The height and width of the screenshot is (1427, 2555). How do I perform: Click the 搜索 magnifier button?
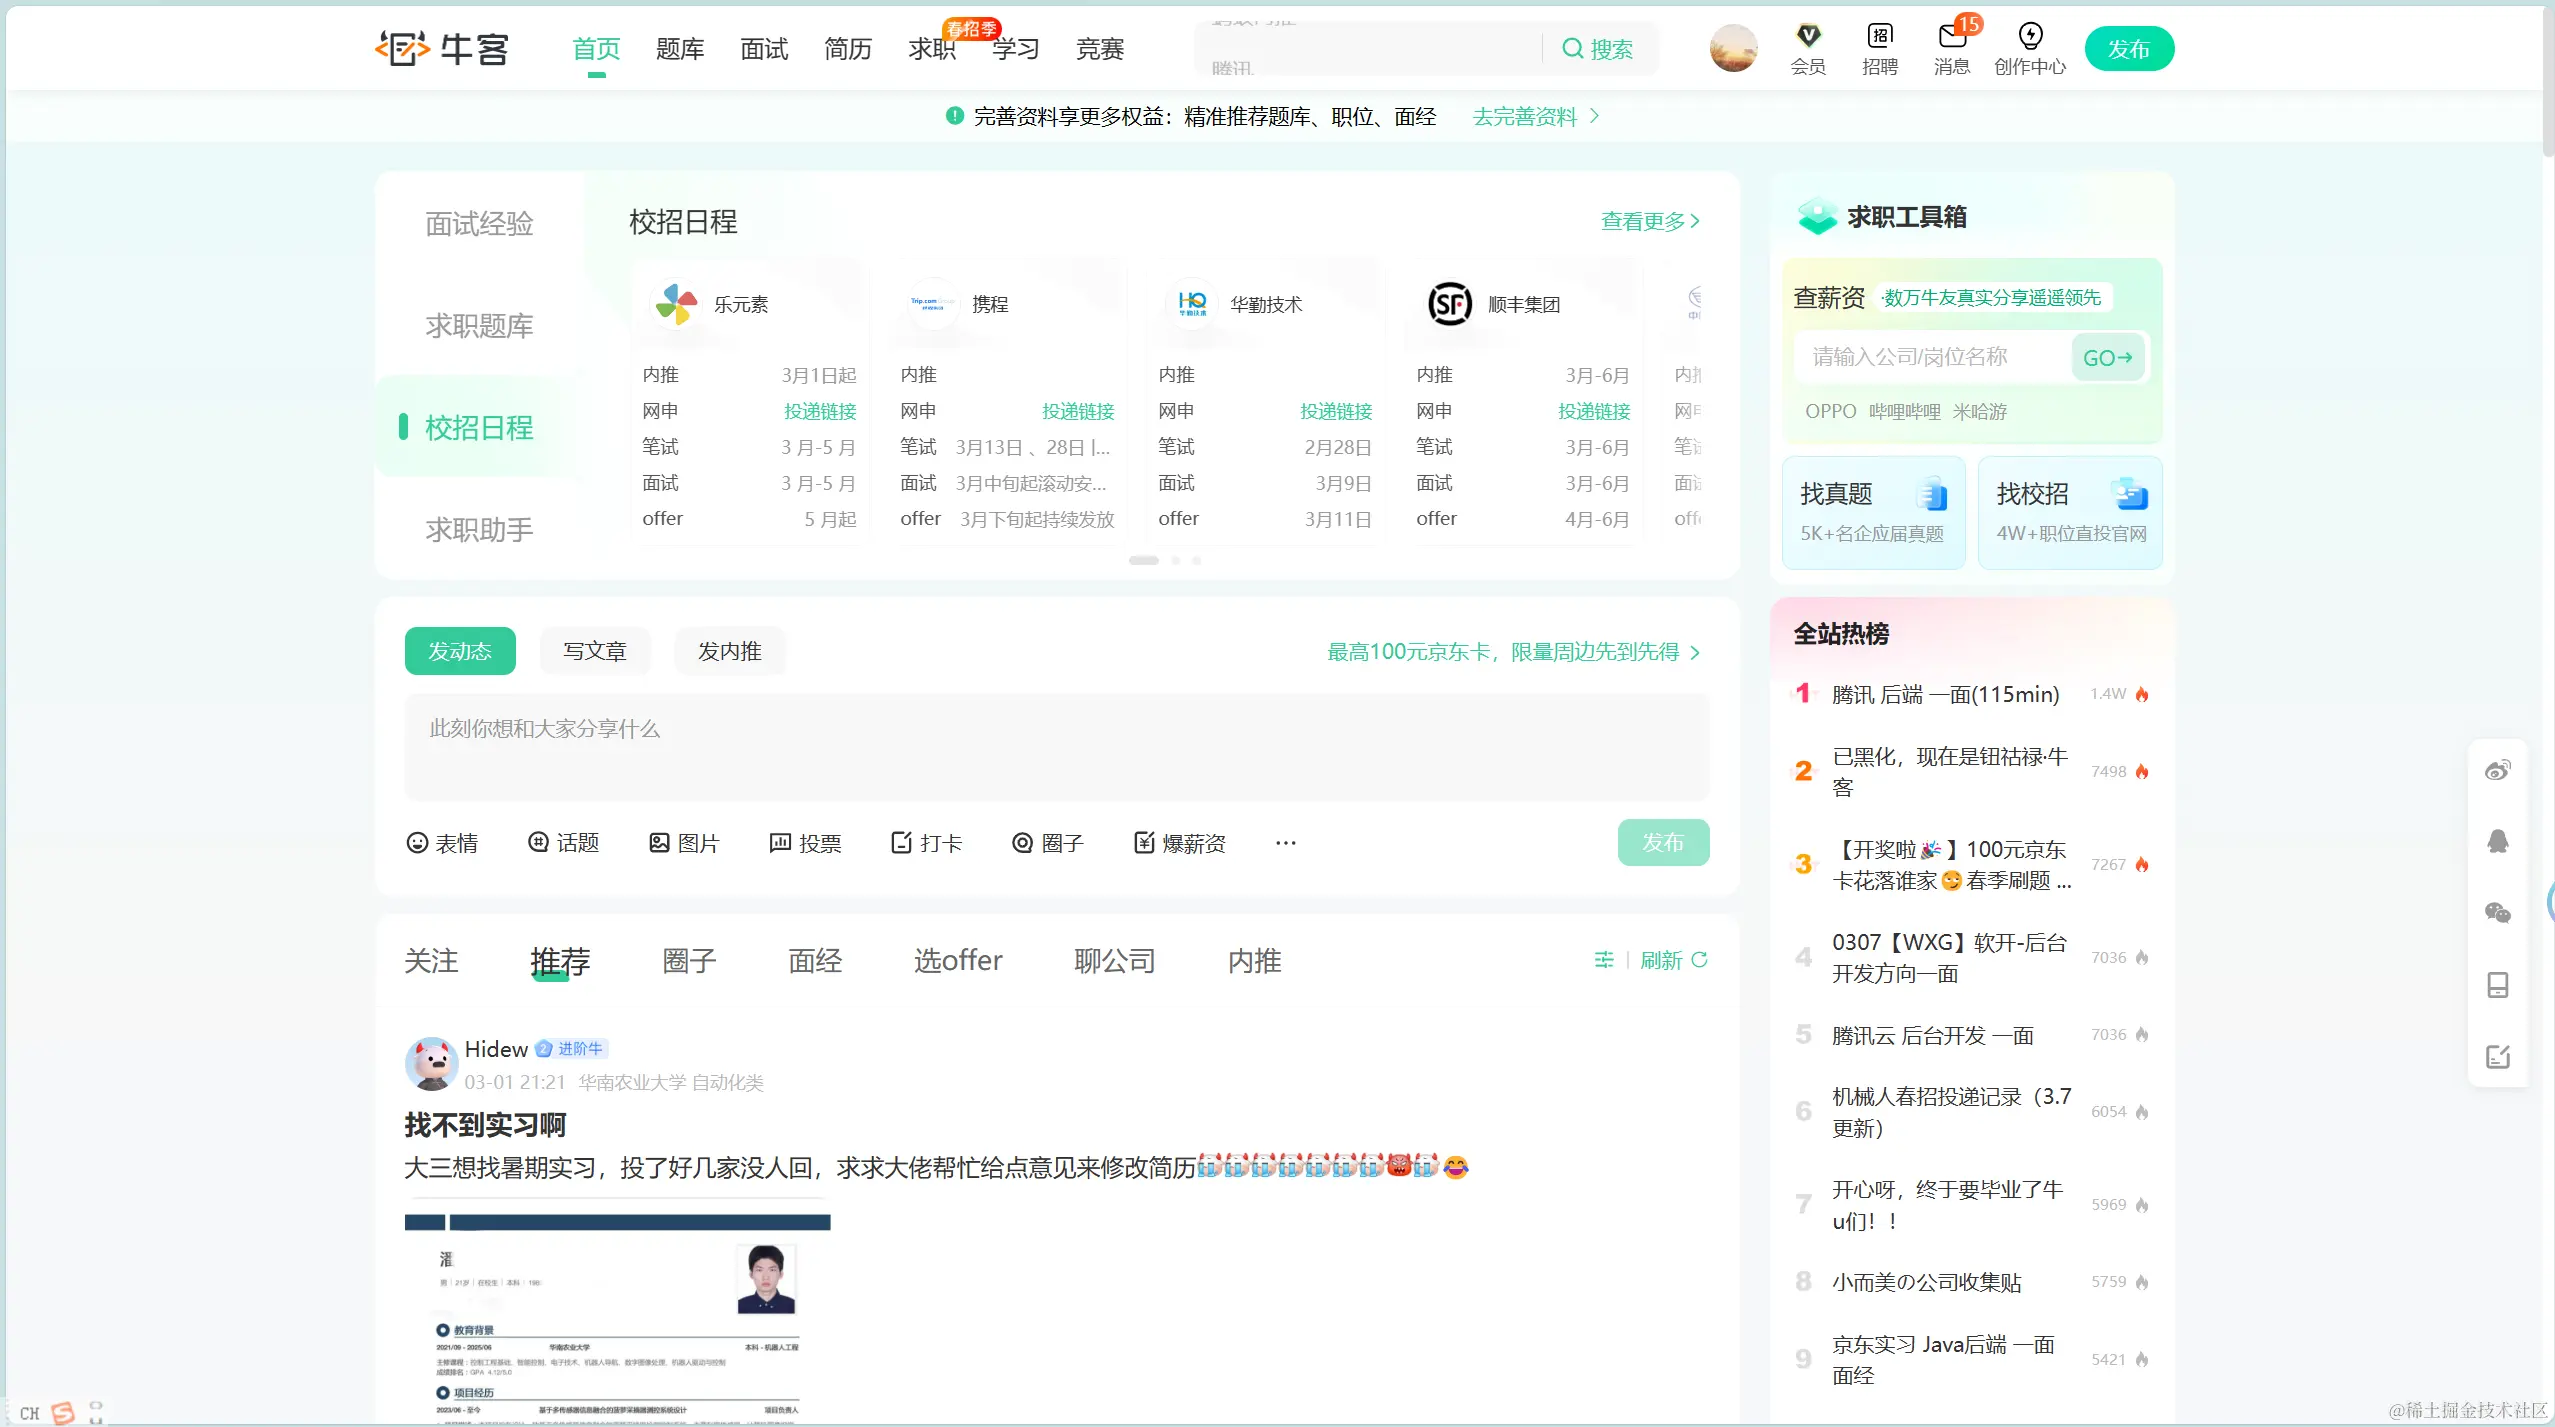point(1597,48)
